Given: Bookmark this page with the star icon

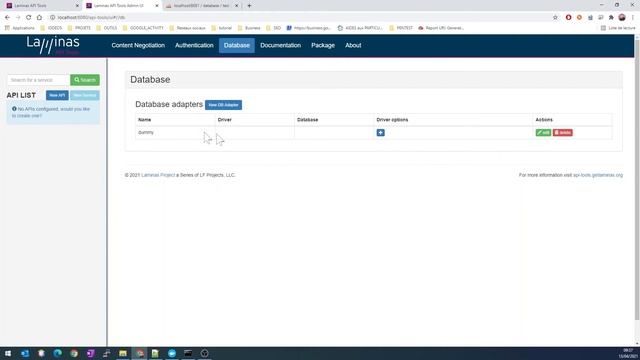Looking at the screenshot, I should coord(555,18).
